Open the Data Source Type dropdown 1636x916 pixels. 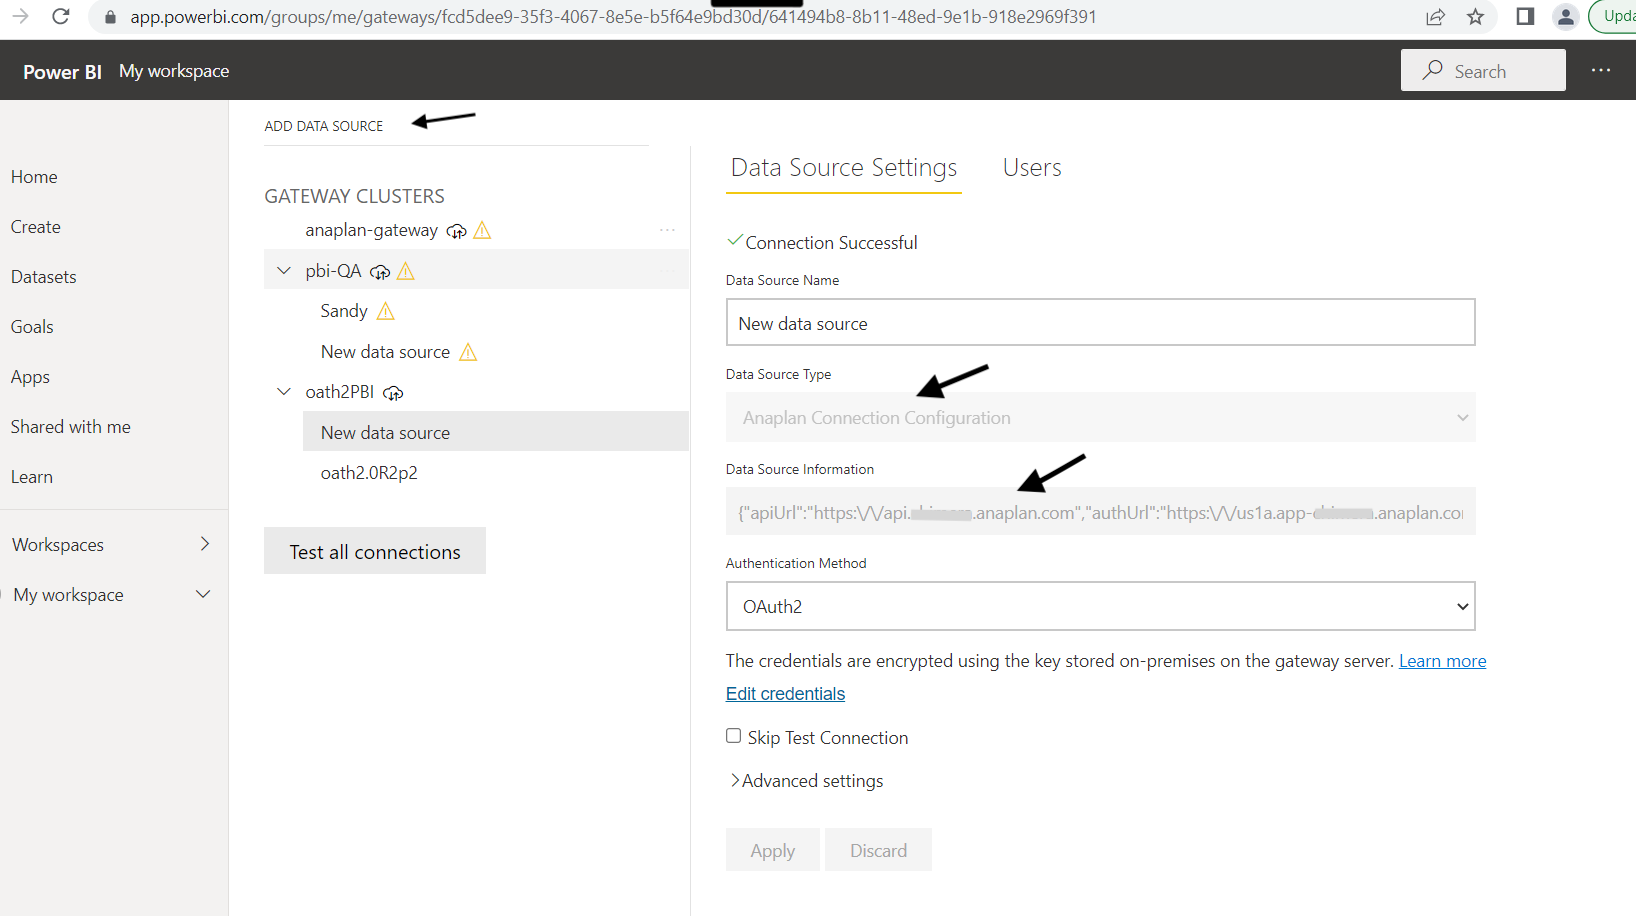pyautogui.click(x=1100, y=417)
